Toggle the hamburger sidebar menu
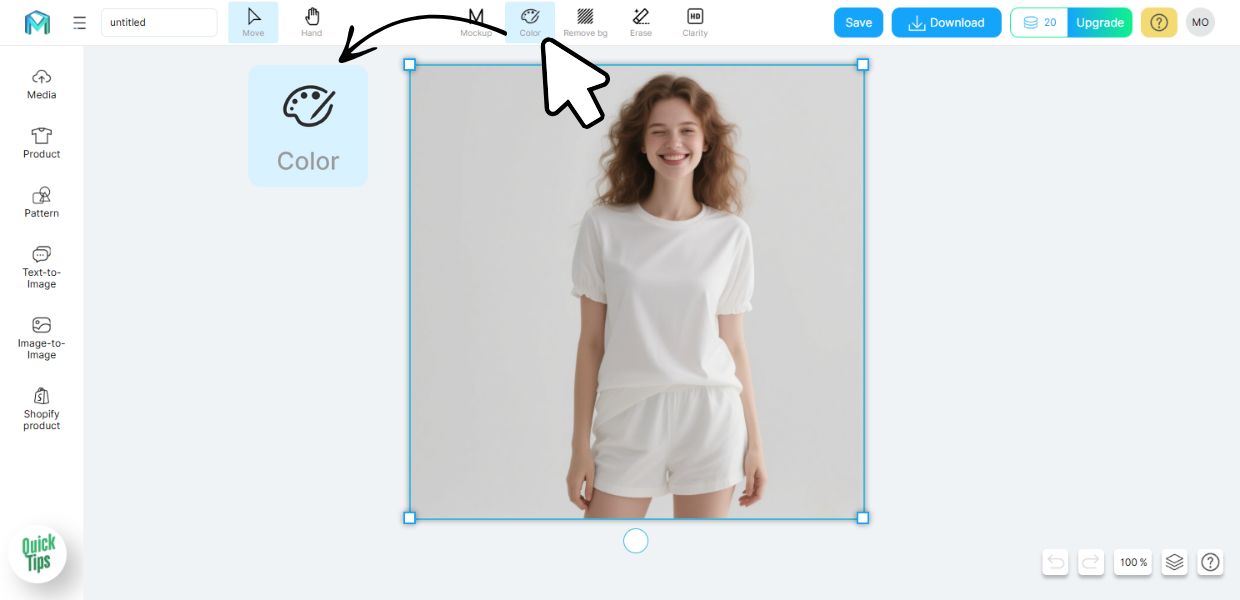Image resolution: width=1240 pixels, height=600 pixels. (x=80, y=22)
